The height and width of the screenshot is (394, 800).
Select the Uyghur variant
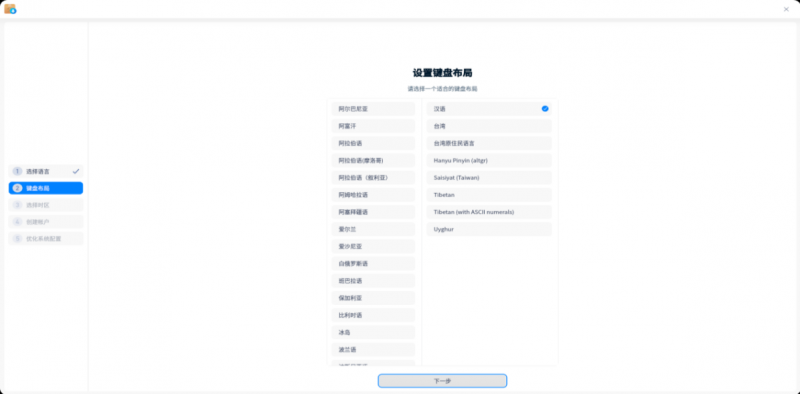[489, 229]
